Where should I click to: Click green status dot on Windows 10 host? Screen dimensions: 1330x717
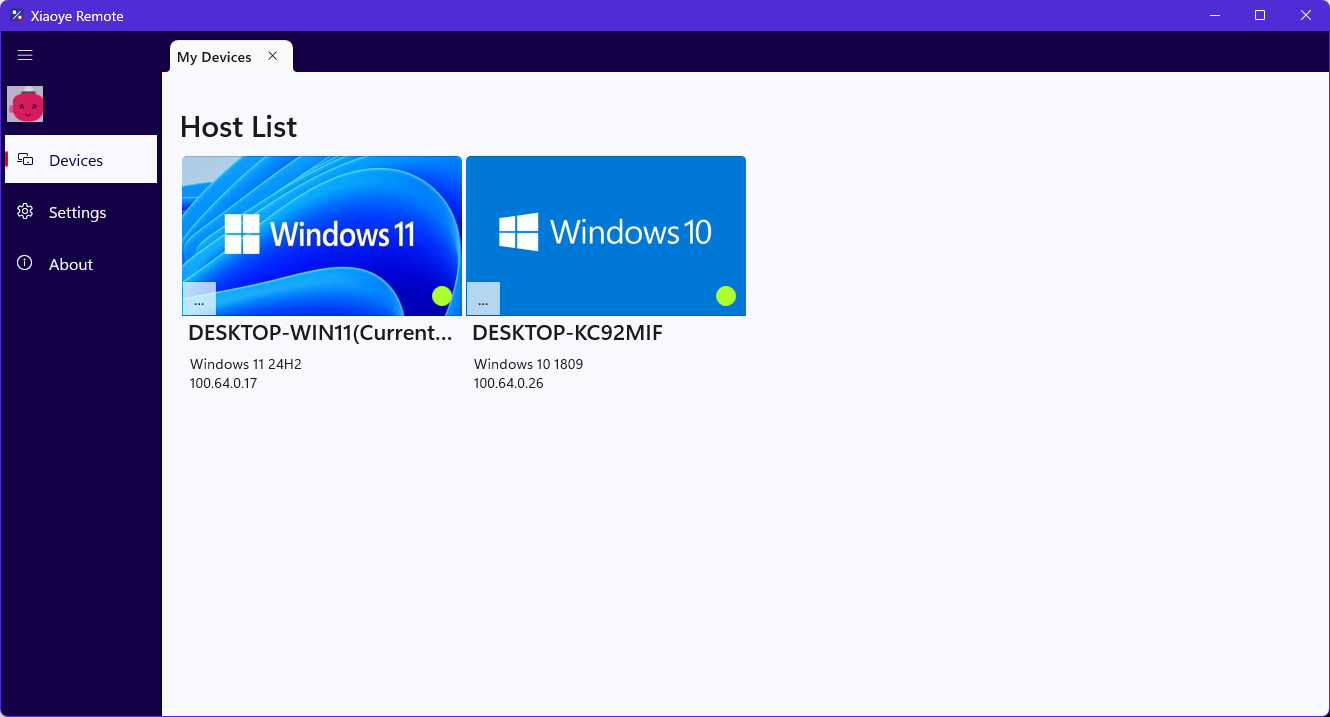726,296
